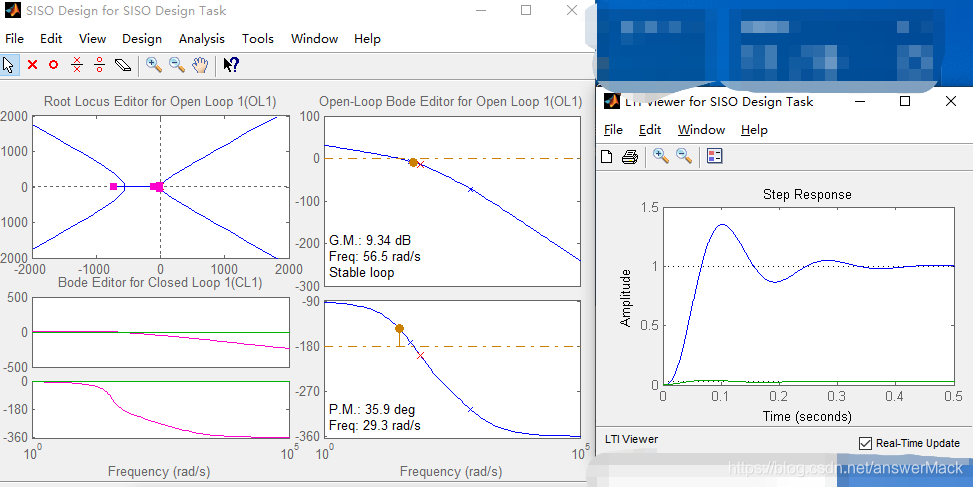Viewport: 973px width, 487px height.
Task: Toggle the Real-Time Update checkbox
Action: (866, 443)
